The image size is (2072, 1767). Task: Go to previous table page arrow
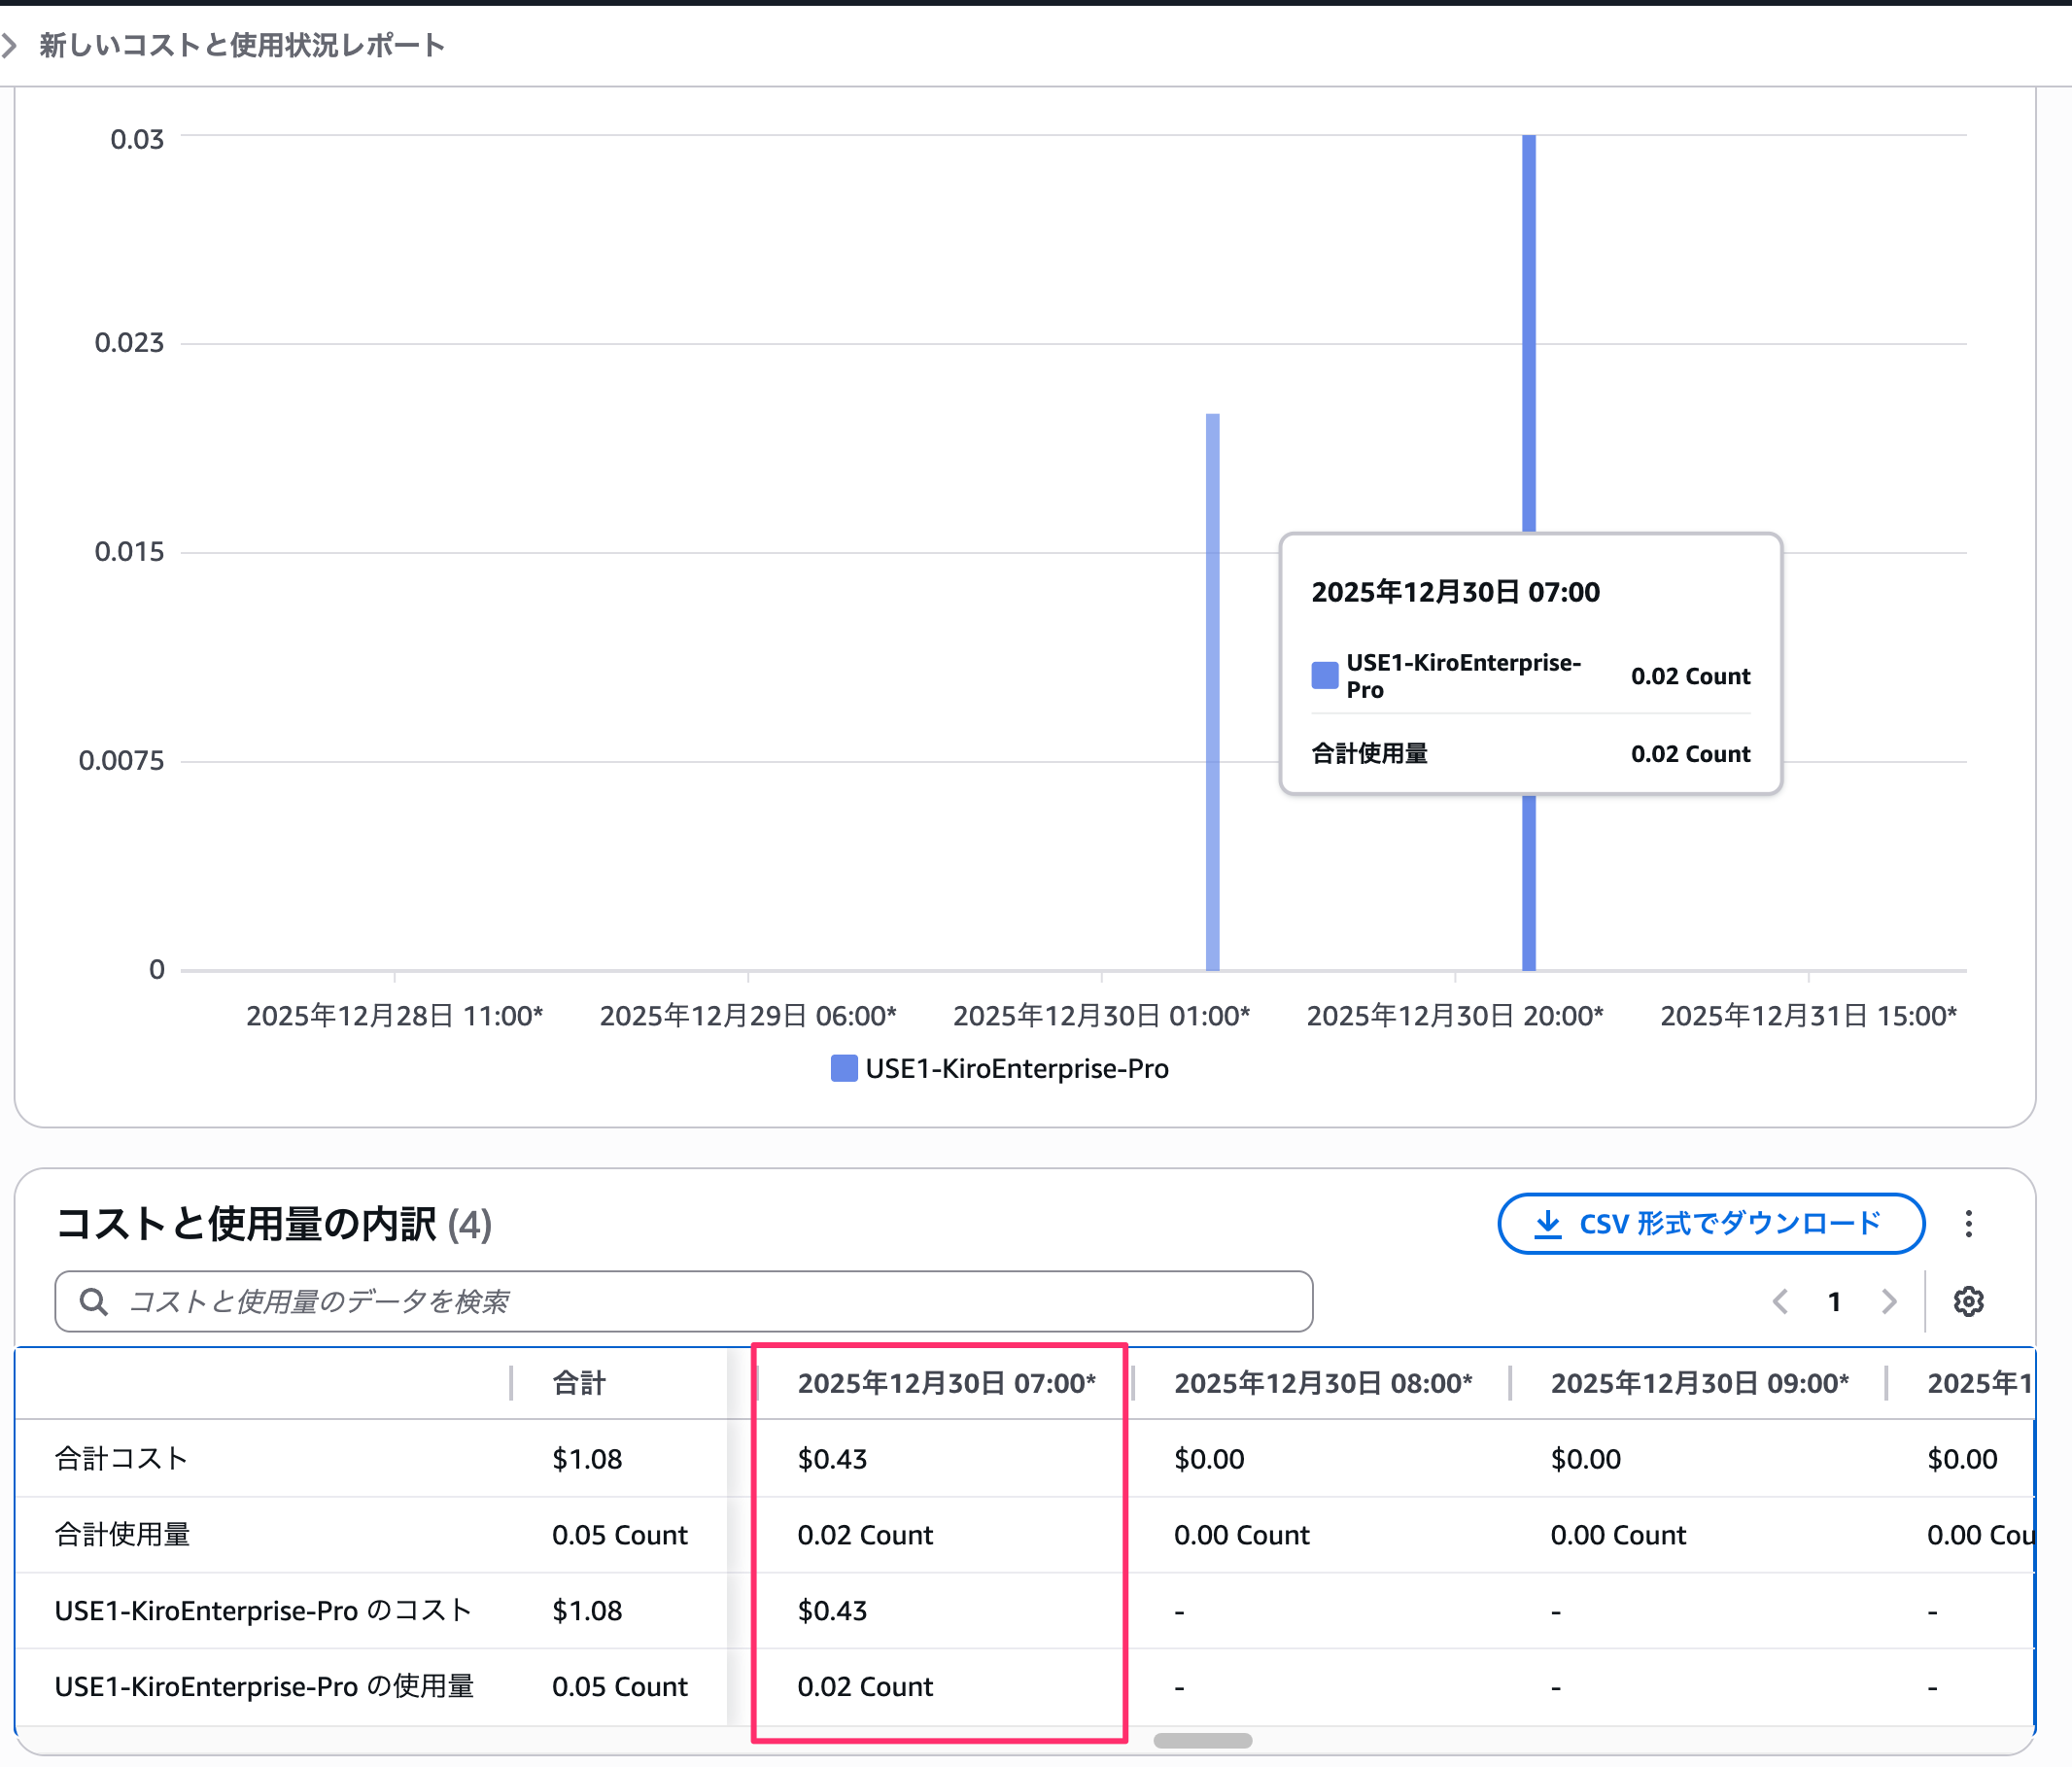pyautogui.click(x=1780, y=1301)
